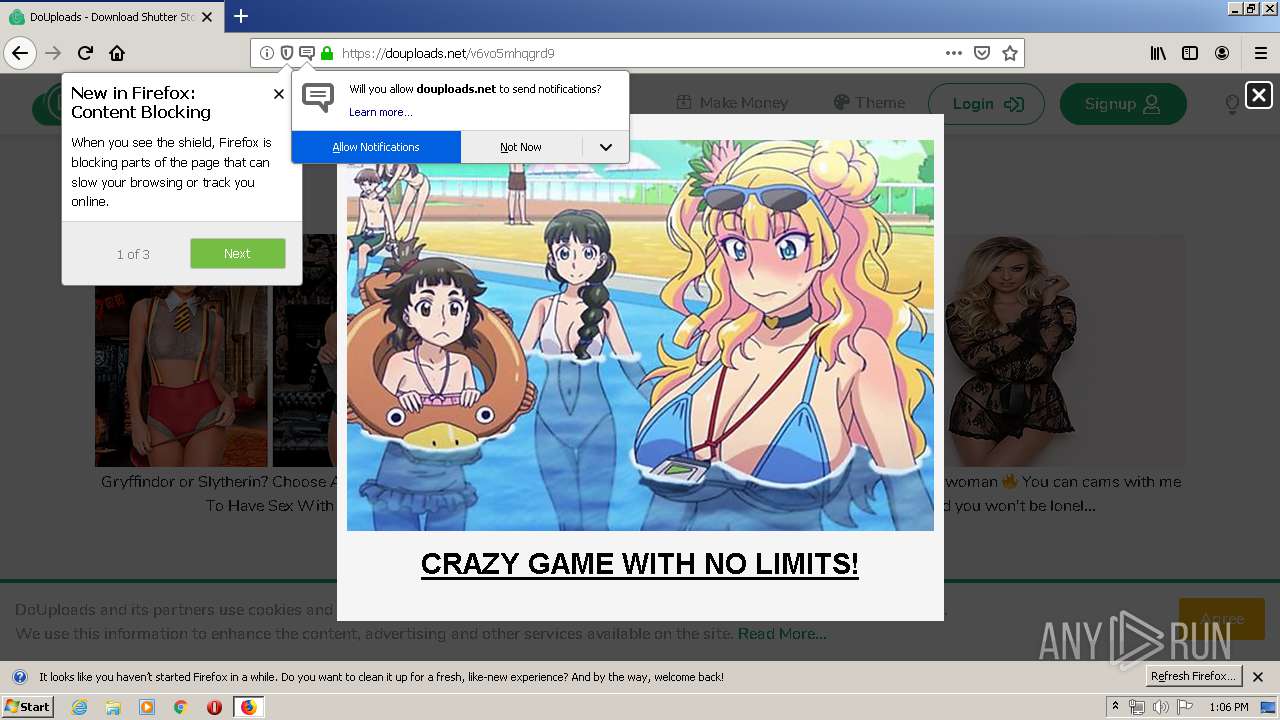The image size is (1280, 720).
Task: Open Firefox account icon
Action: pos(1222,53)
